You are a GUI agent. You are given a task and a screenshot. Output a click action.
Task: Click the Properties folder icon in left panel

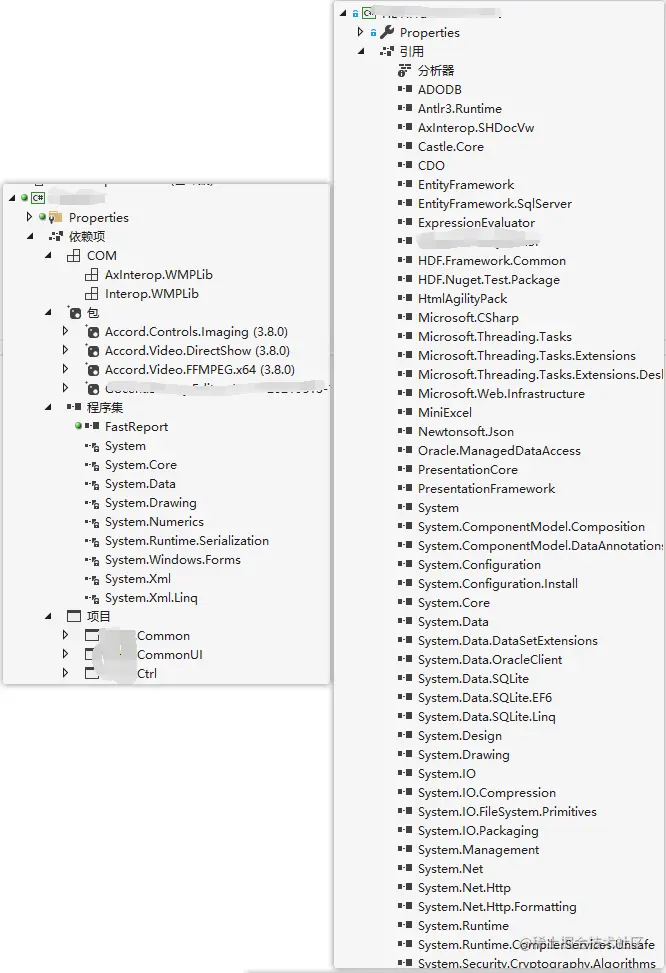56,217
